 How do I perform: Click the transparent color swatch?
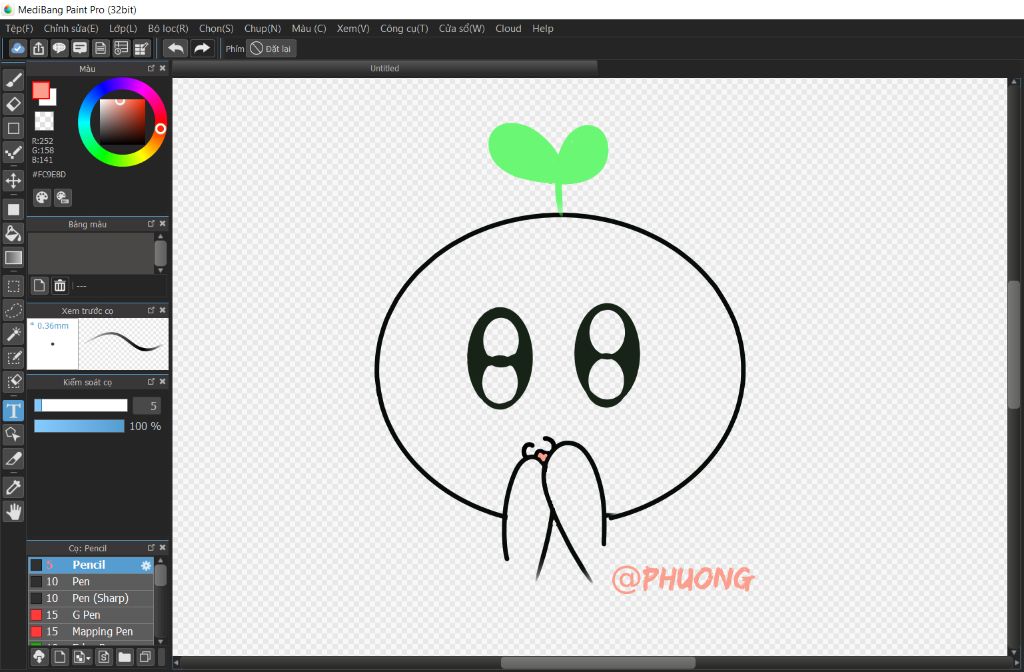(44, 121)
